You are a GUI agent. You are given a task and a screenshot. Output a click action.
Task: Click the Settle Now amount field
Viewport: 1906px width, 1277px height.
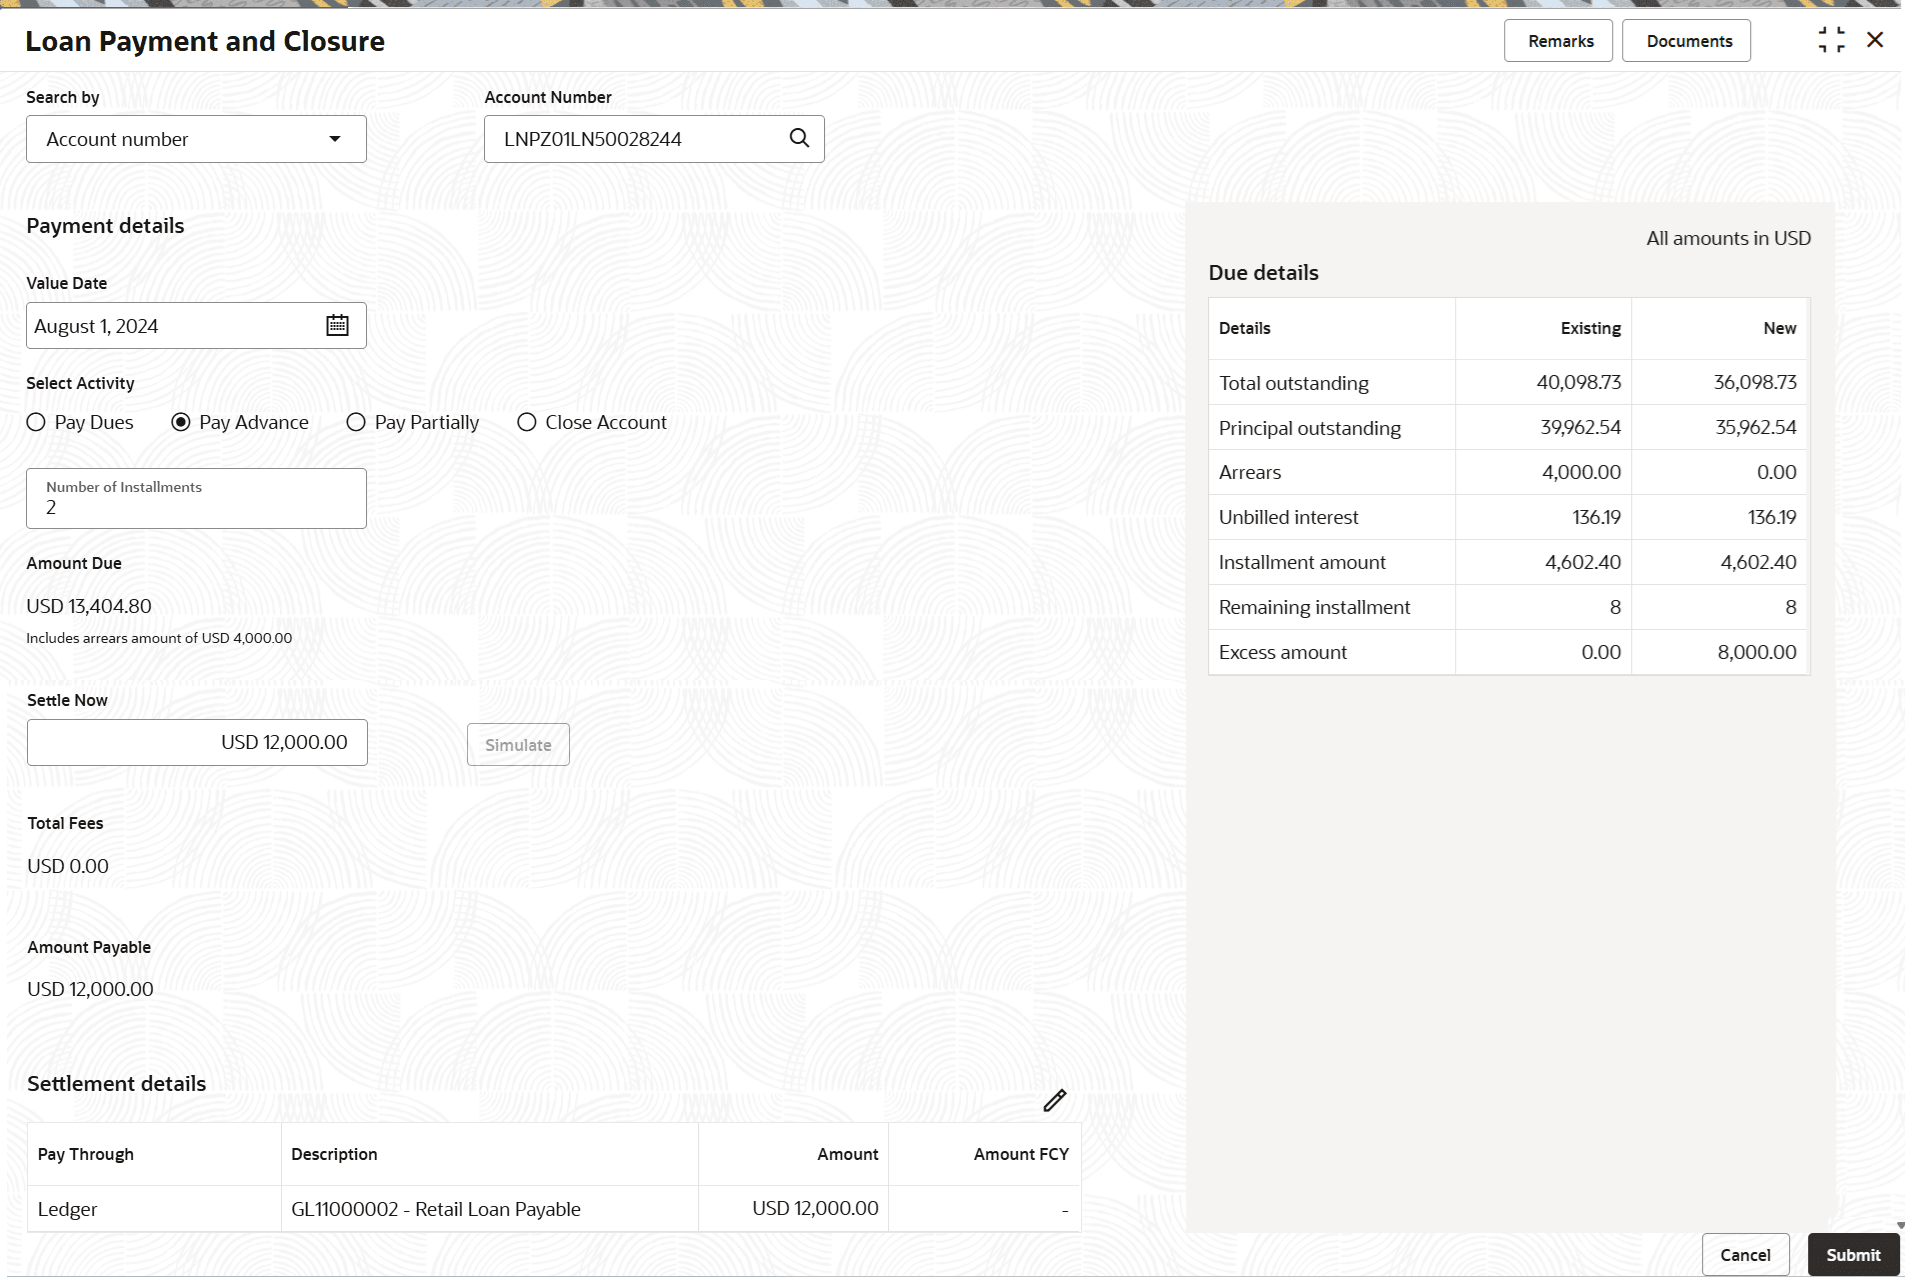coord(197,743)
